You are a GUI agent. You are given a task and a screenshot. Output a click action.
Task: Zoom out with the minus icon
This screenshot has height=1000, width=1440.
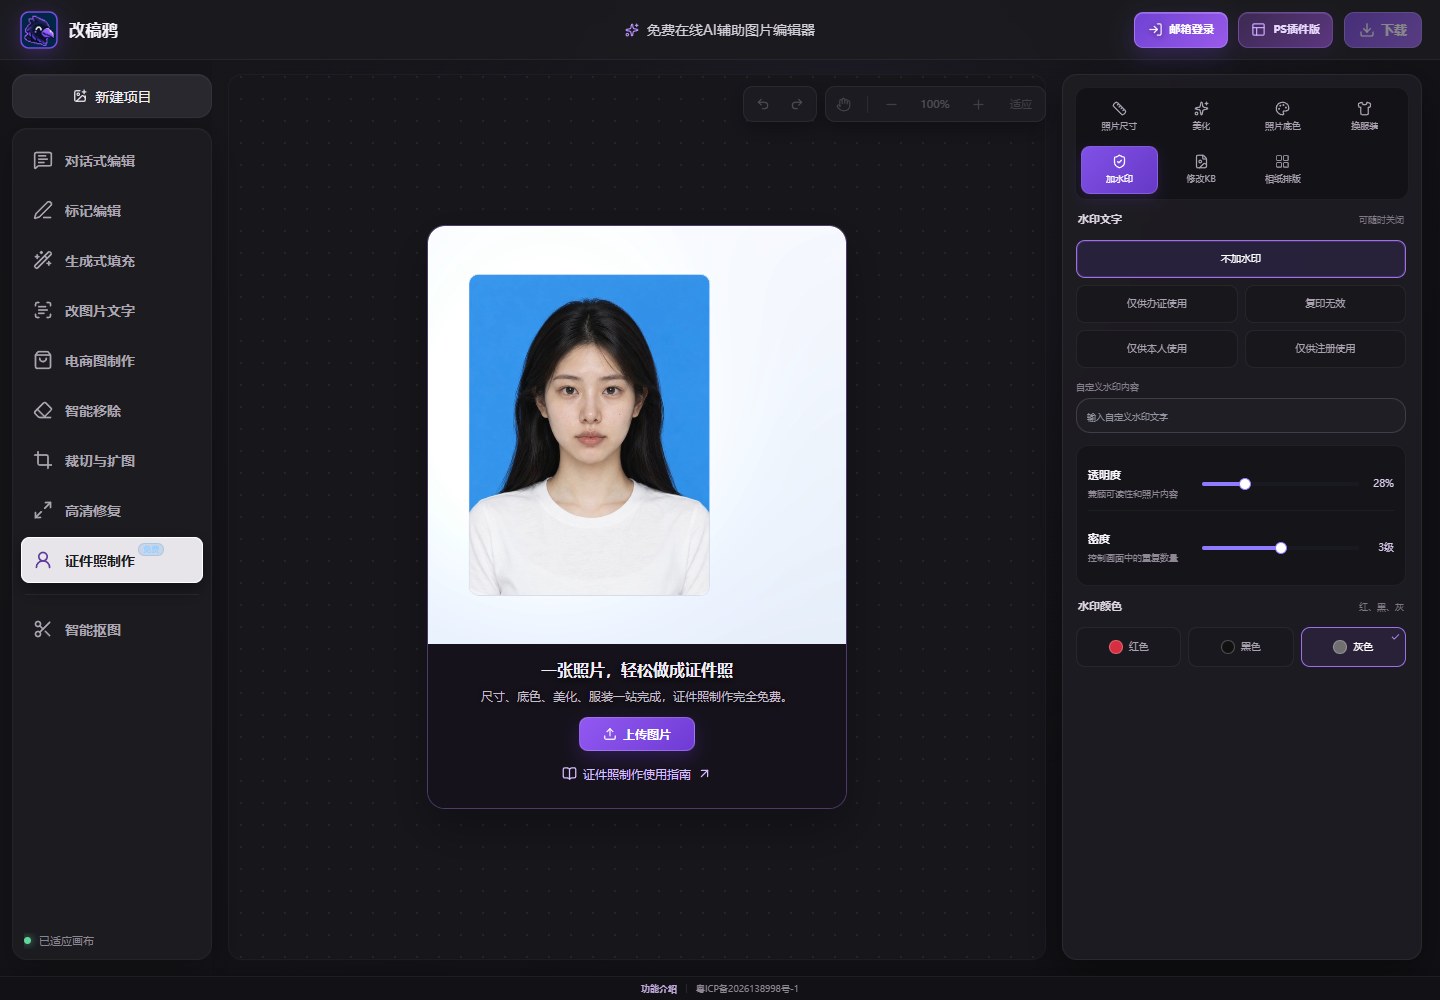point(891,104)
